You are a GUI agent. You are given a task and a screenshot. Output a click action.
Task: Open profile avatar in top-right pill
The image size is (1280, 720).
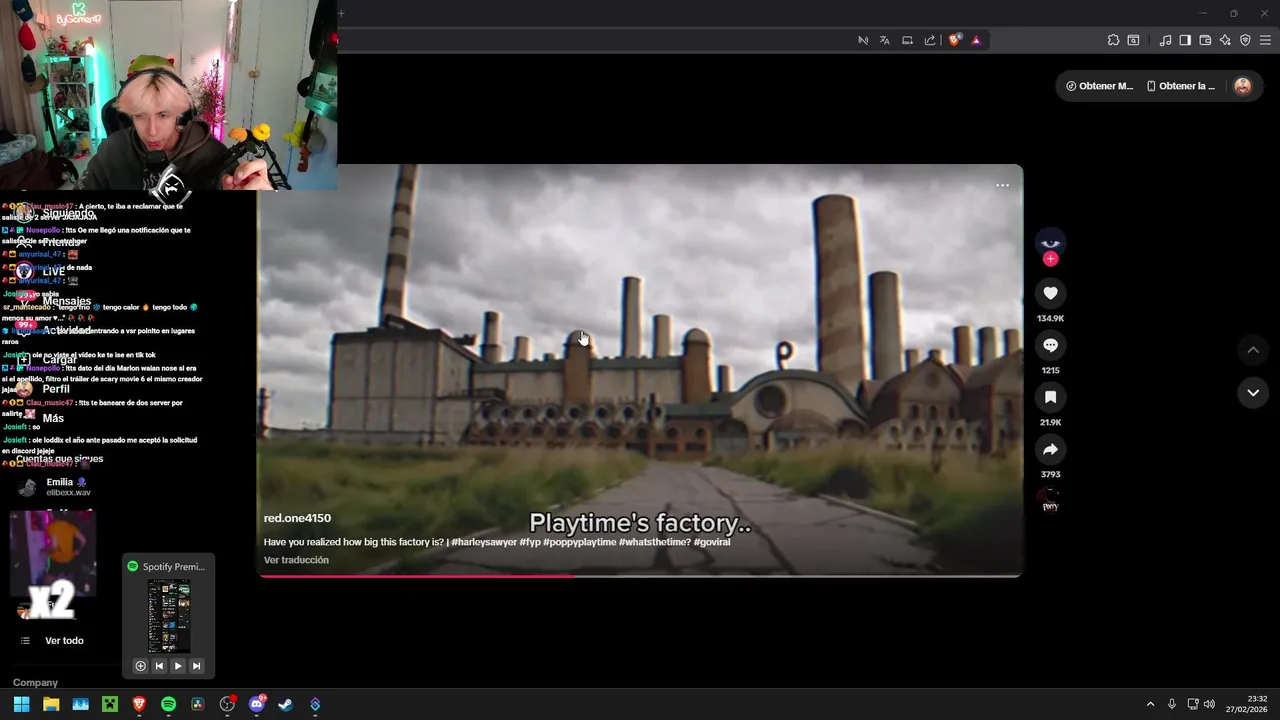[1242, 86]
